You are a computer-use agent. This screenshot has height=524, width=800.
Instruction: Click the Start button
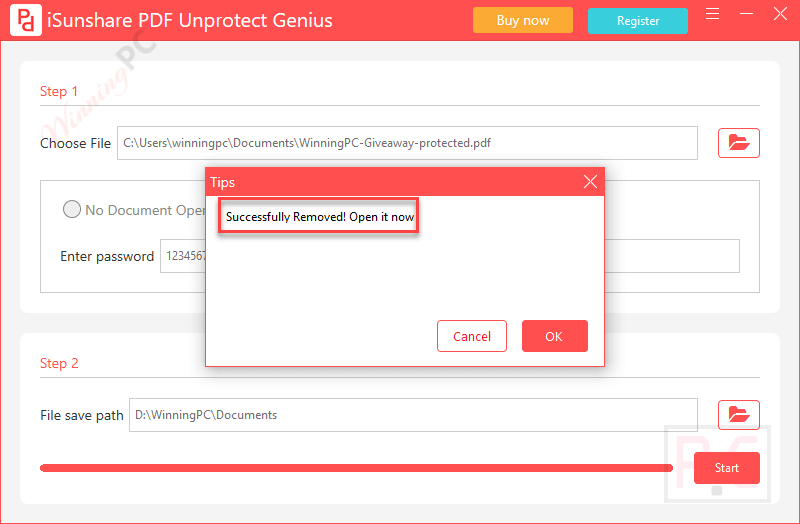[727, 468]
